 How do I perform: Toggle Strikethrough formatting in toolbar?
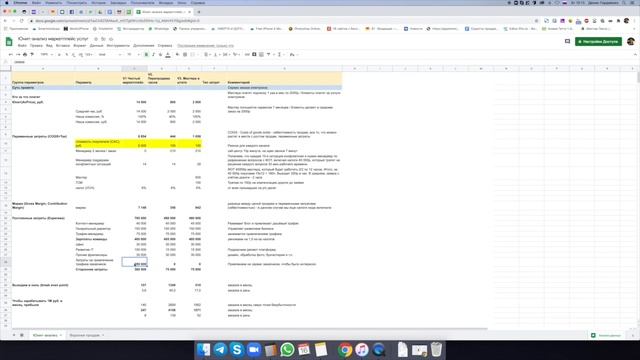click(160, 54)
